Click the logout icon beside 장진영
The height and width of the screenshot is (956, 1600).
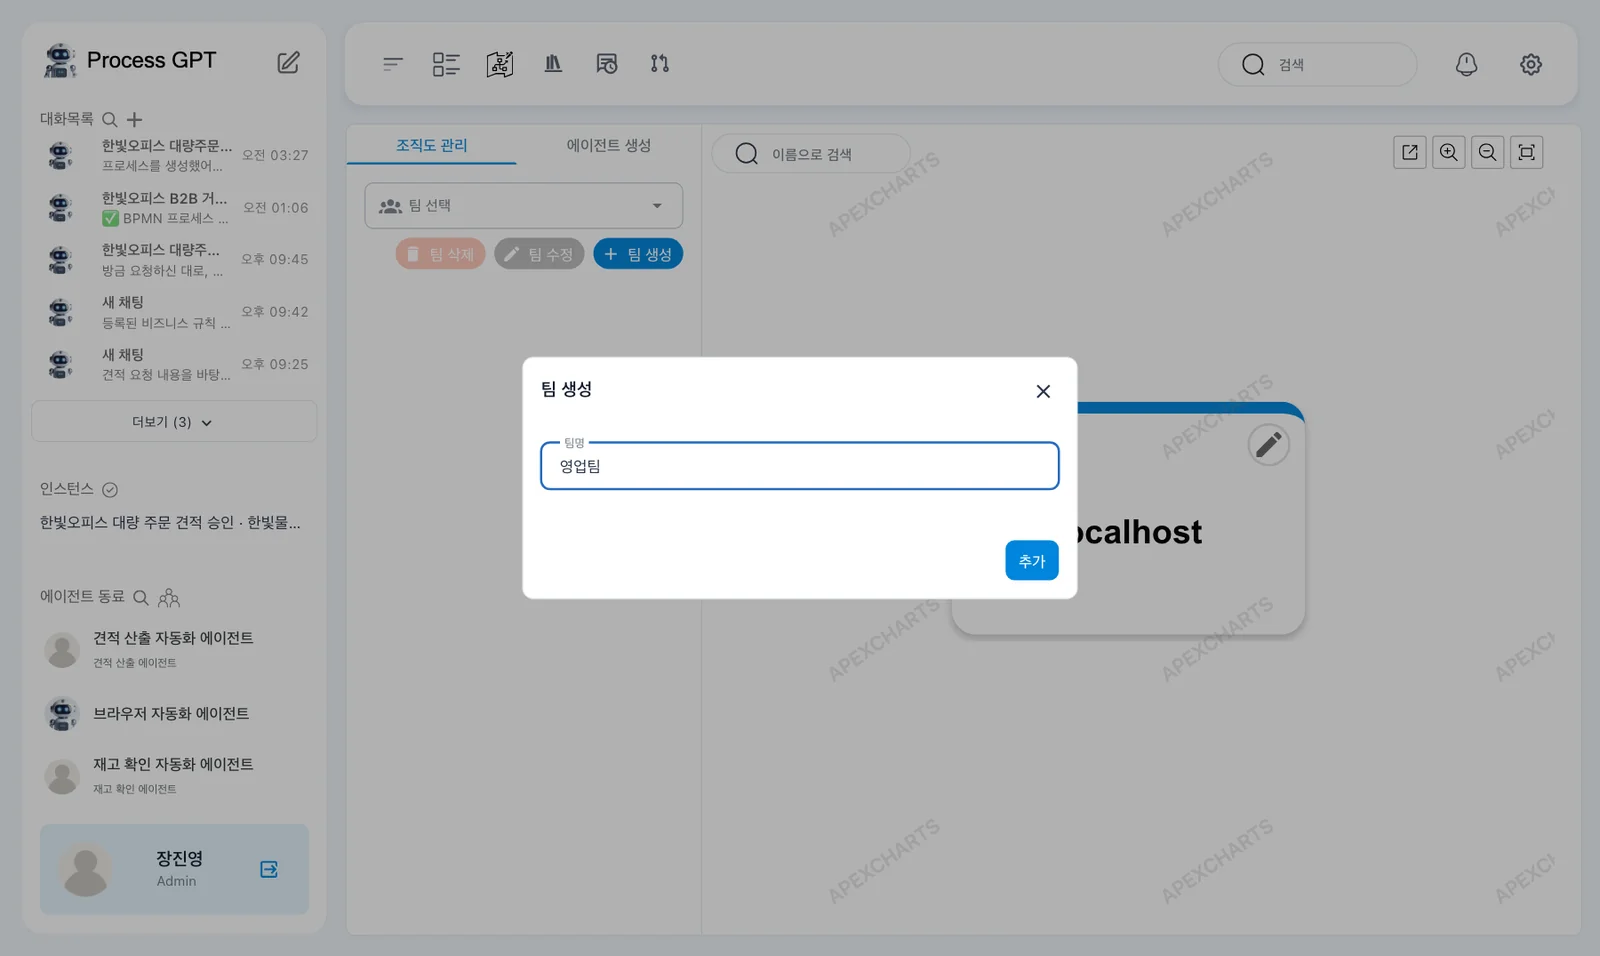[x=269, y=869]
